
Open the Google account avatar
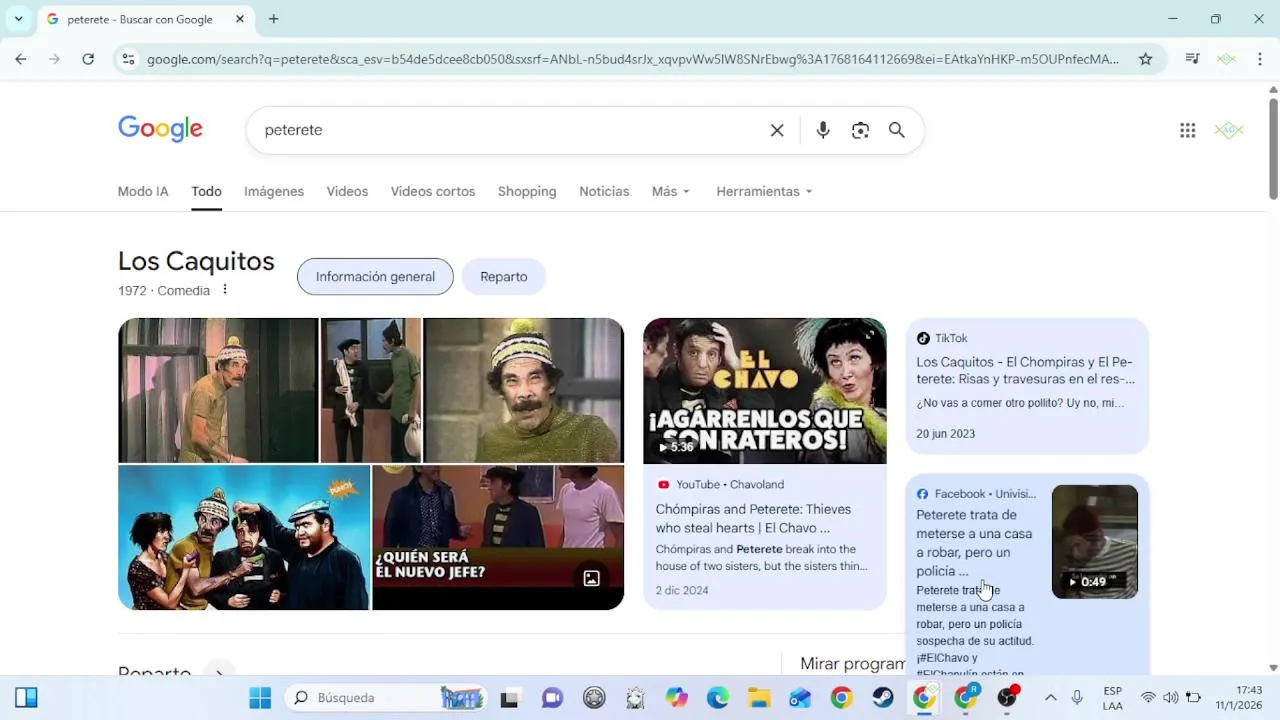1229,130
